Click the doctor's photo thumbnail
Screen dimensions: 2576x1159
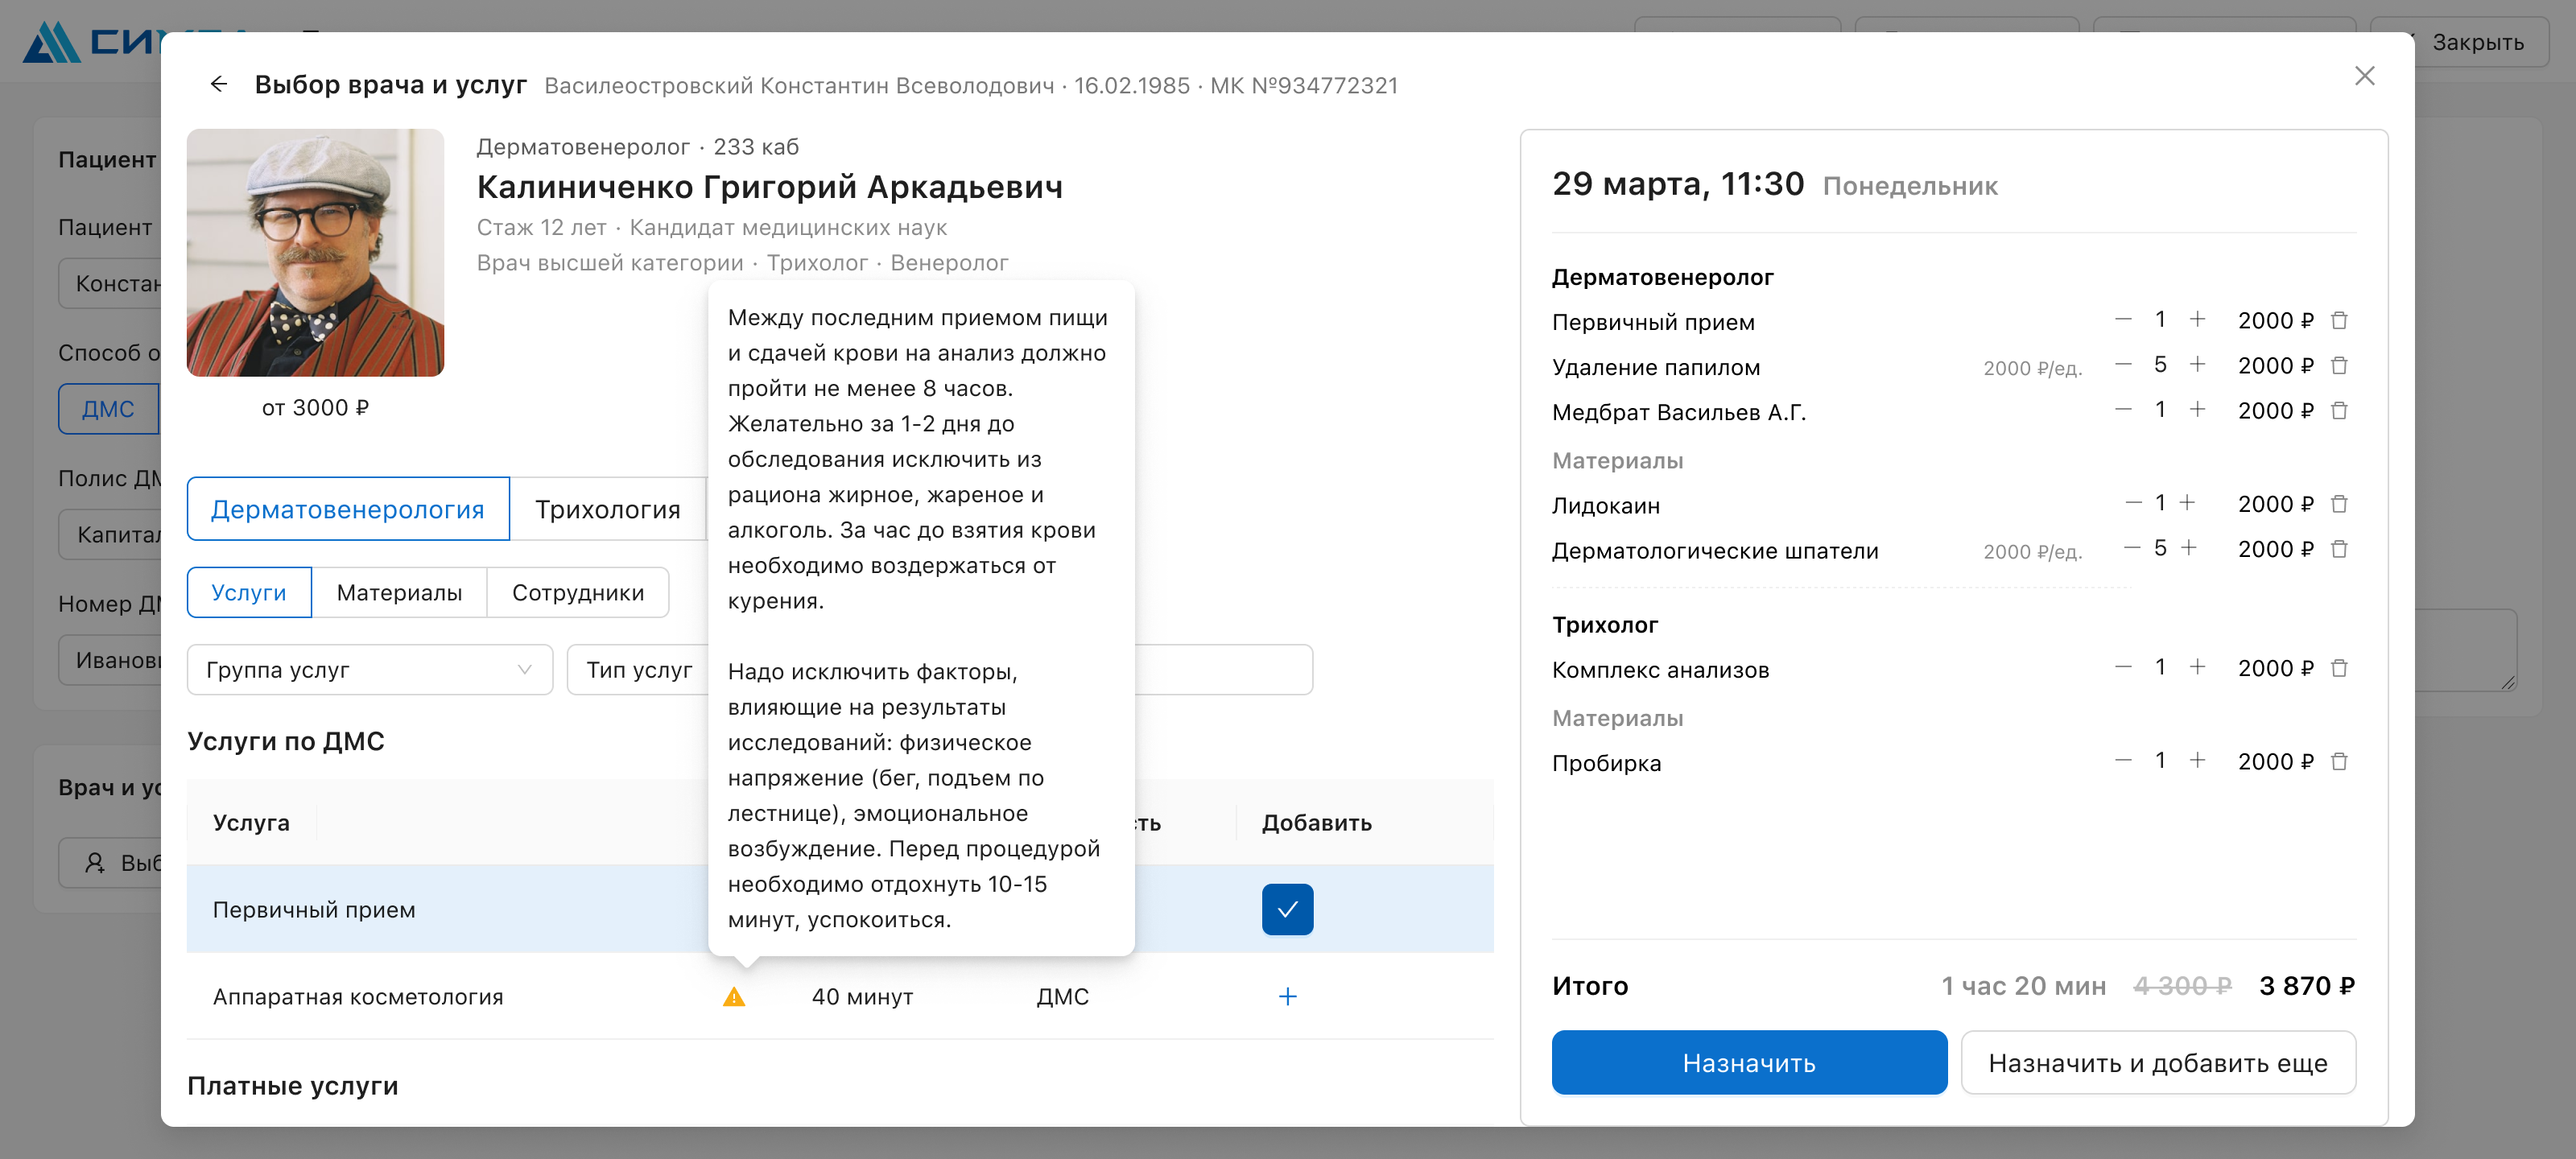(315, 252)
